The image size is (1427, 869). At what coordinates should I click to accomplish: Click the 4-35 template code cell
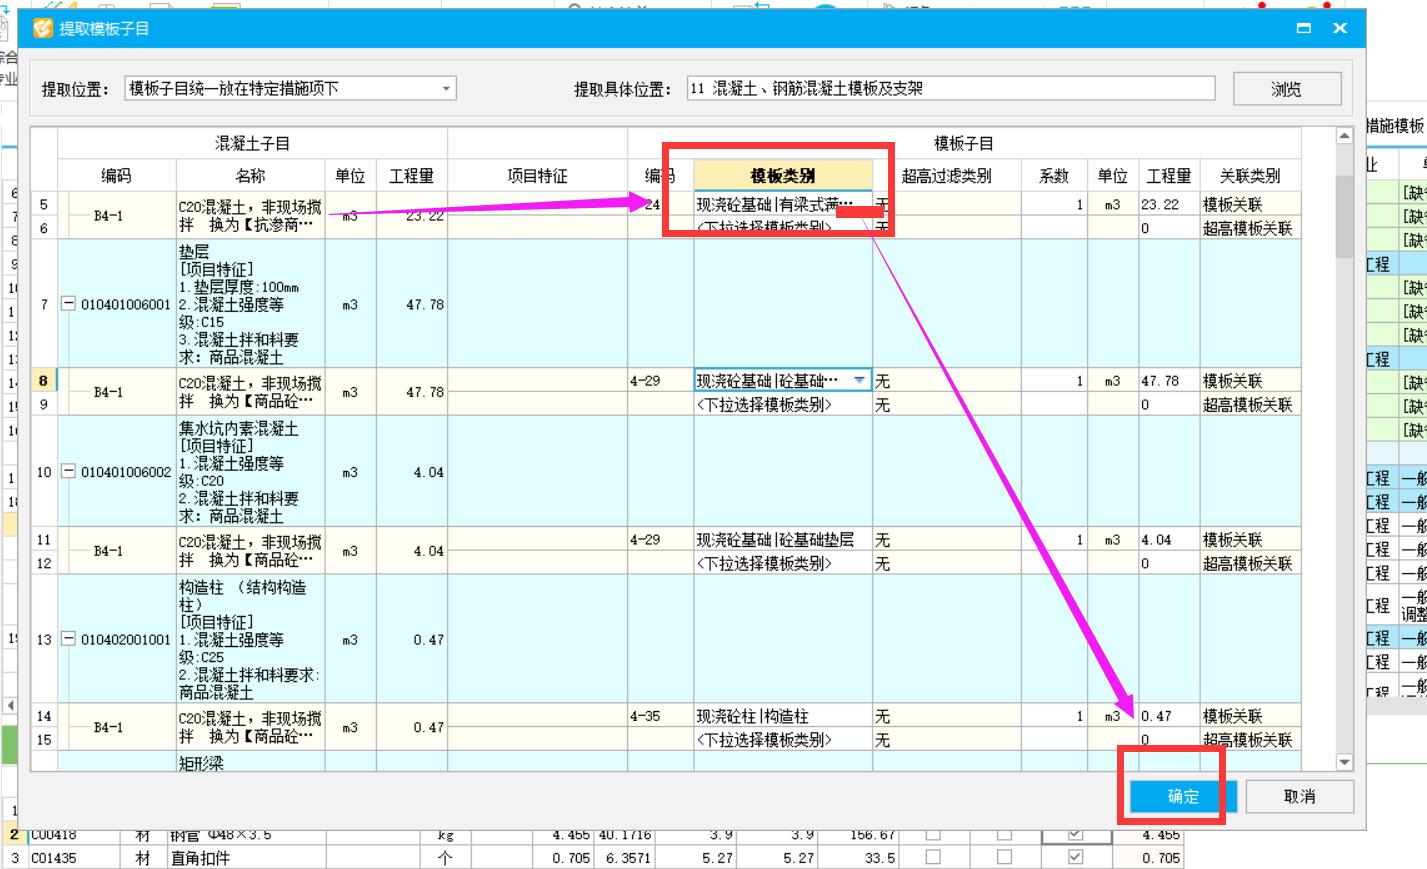point(660,716)
